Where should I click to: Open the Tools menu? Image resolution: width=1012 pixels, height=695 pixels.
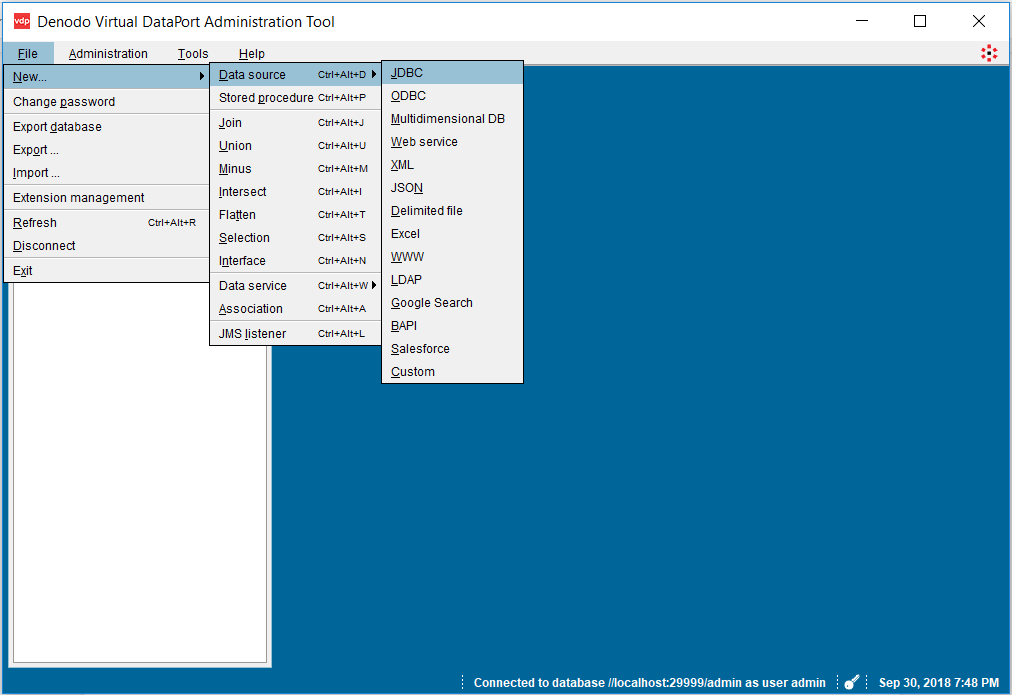[193, 54]
